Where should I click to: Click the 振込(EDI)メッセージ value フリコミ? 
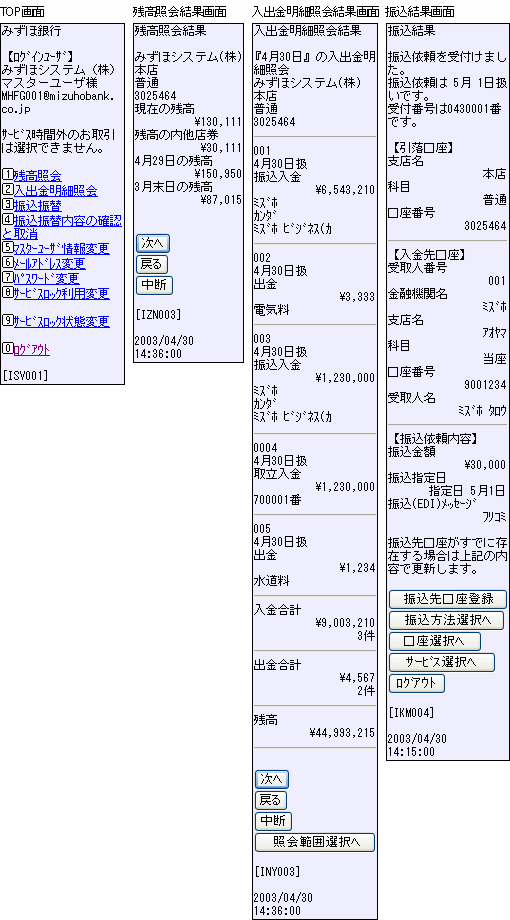(494, 516)
